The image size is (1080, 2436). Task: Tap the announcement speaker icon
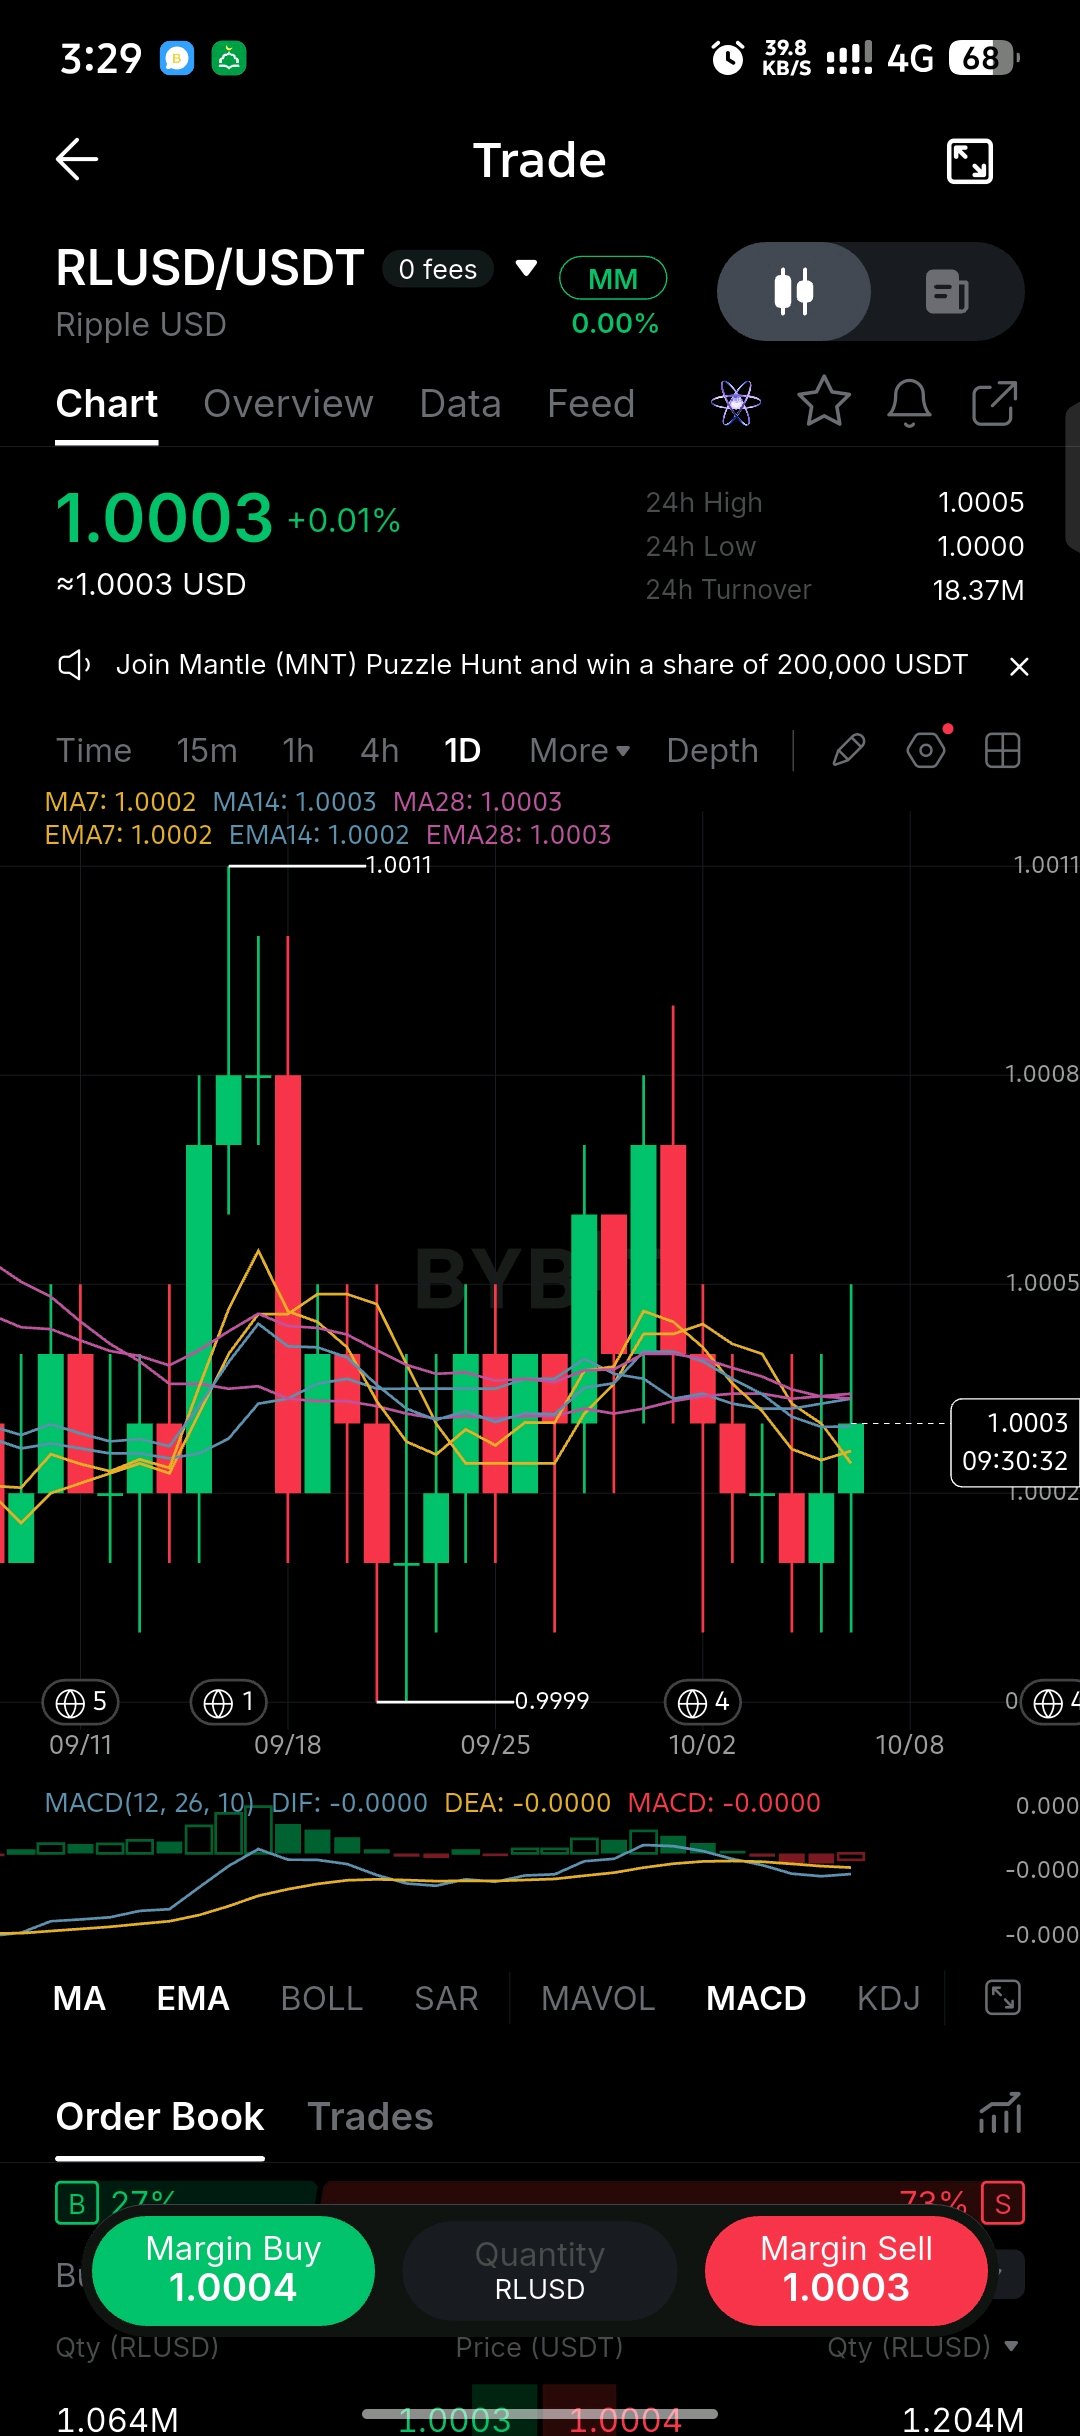pyautogui.click(x=75, y=665)
